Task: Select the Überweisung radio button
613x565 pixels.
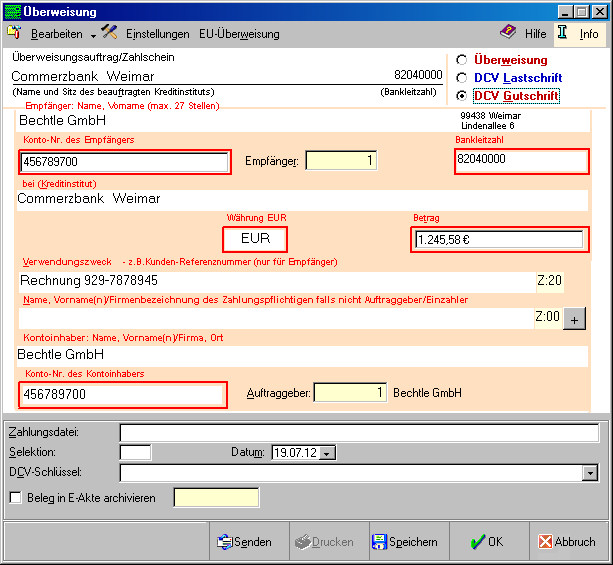Action: click(461, 60)
